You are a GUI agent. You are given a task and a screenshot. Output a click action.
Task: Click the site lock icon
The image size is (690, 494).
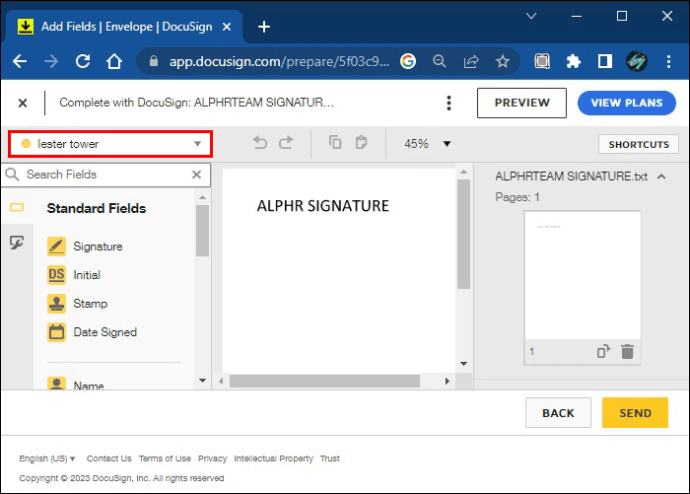pos(154,61)
